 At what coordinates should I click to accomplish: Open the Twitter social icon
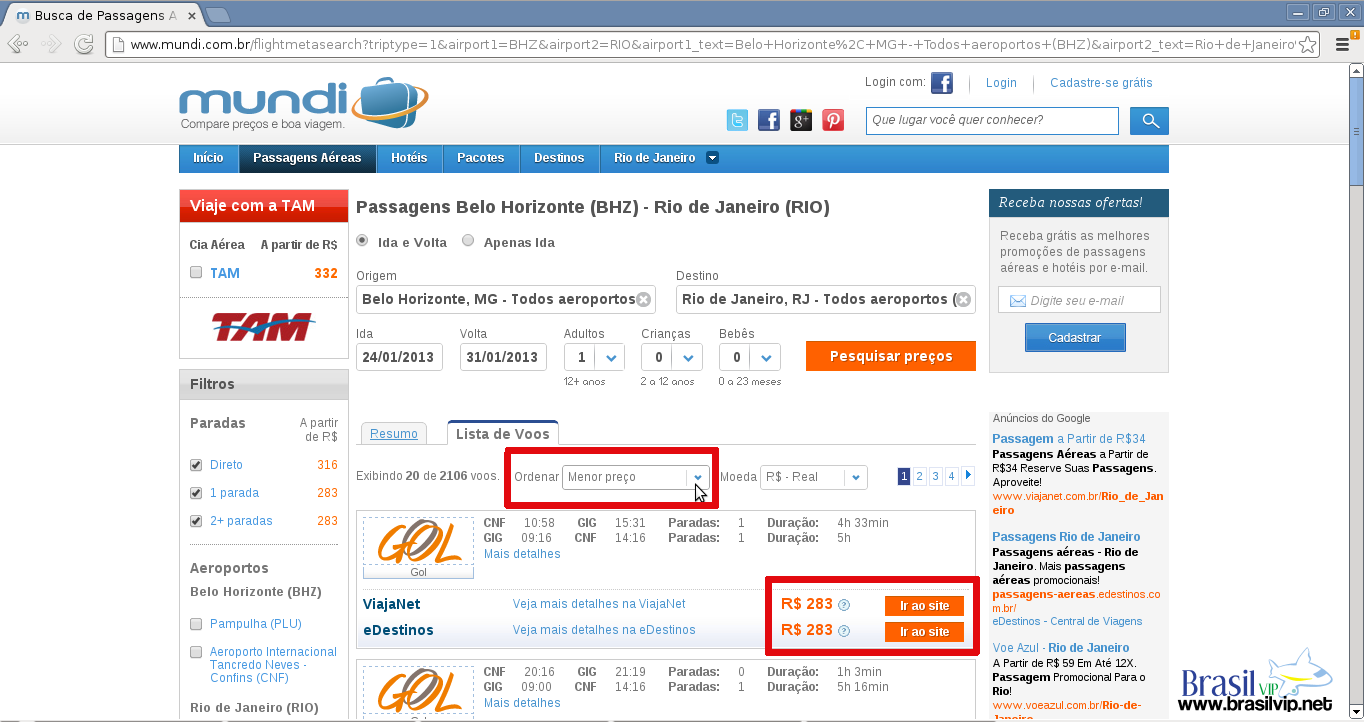click(x=737, y=120)
